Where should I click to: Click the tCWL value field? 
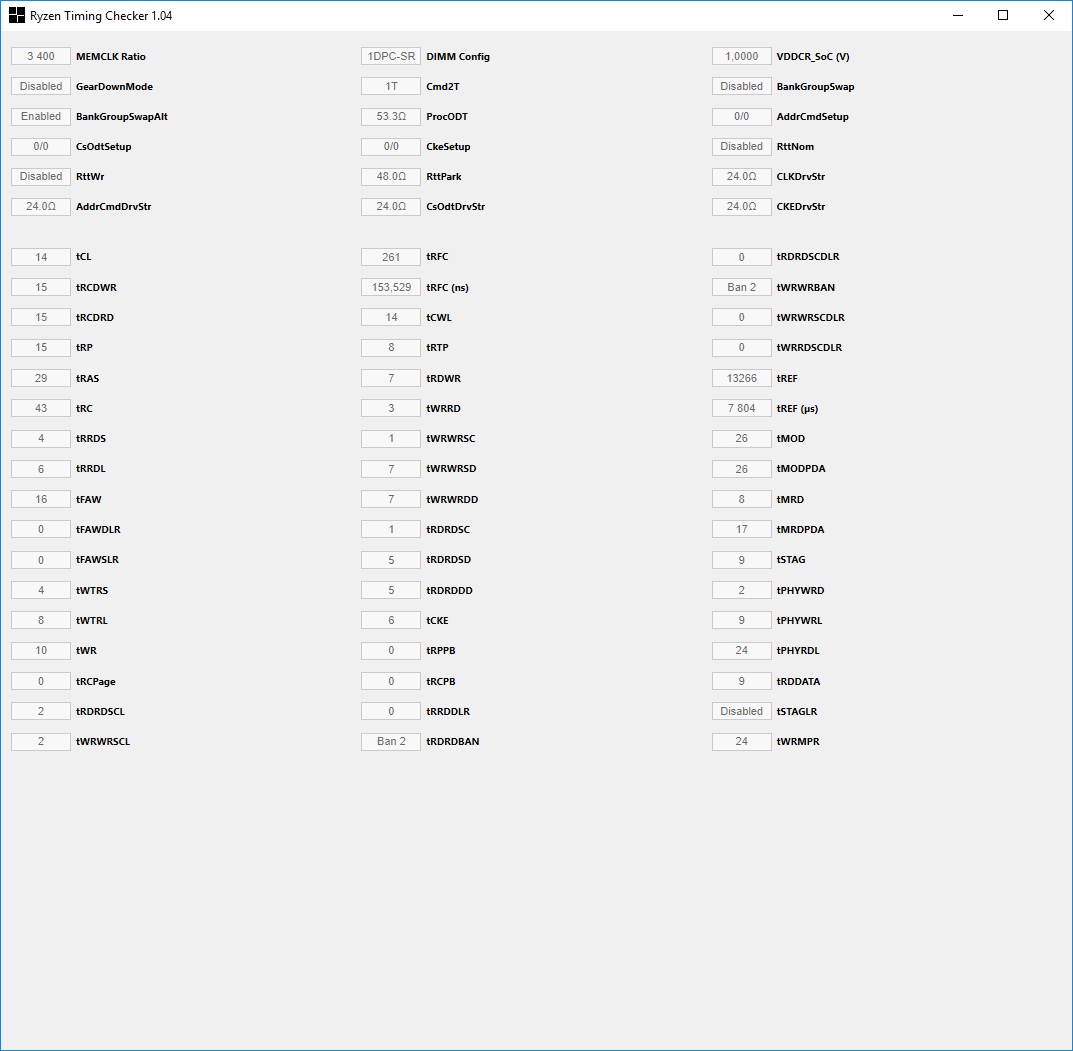[391, 317]
